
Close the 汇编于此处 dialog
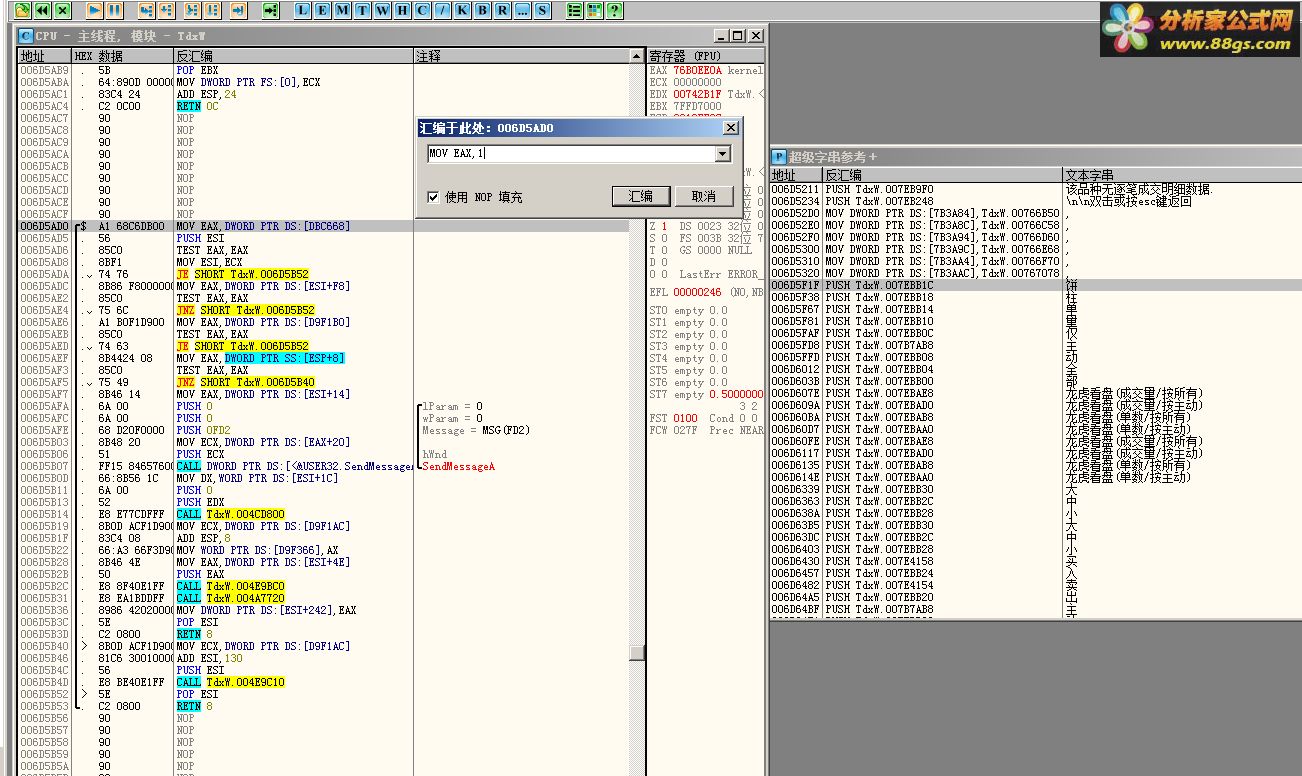pyautogui.click(x=731, y=128)
